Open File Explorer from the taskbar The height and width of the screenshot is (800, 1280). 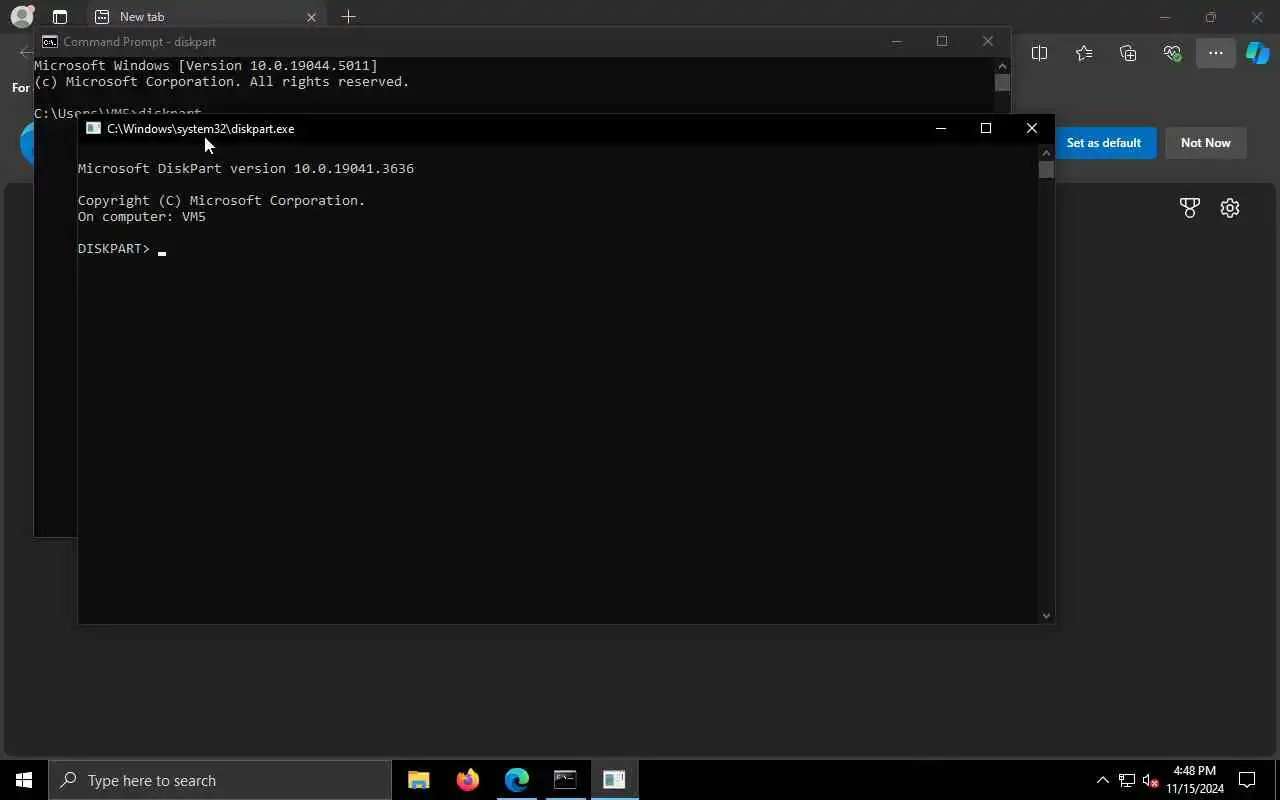tap(419, 780)
